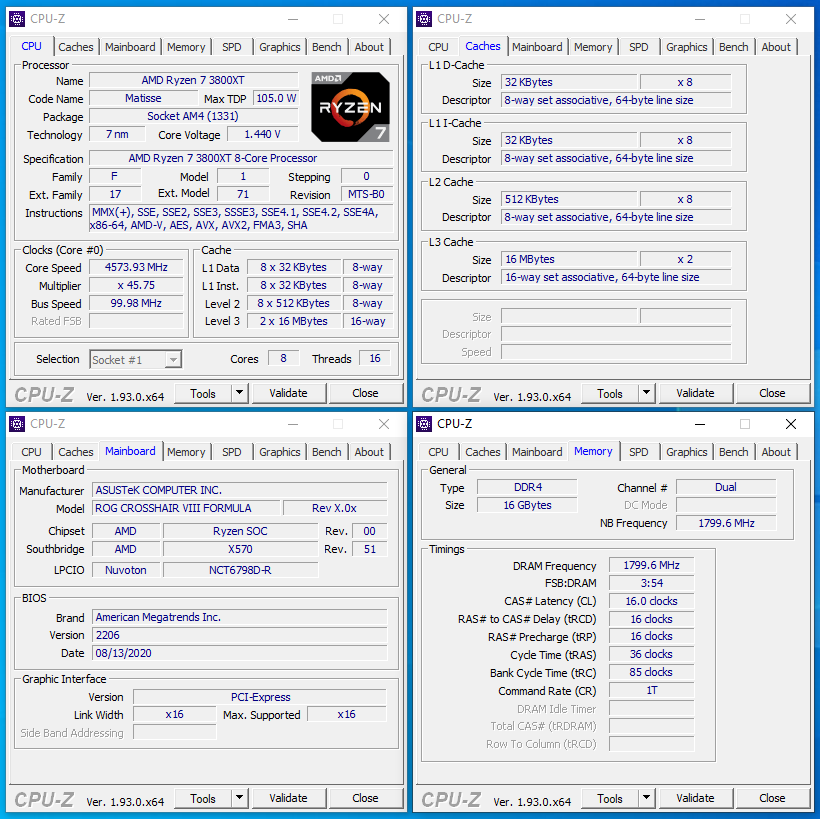Click Bank Cycle Time 85 clocks value
This screenshot has height=819, width=820.
pyautogui.click(x=652, y=672)
